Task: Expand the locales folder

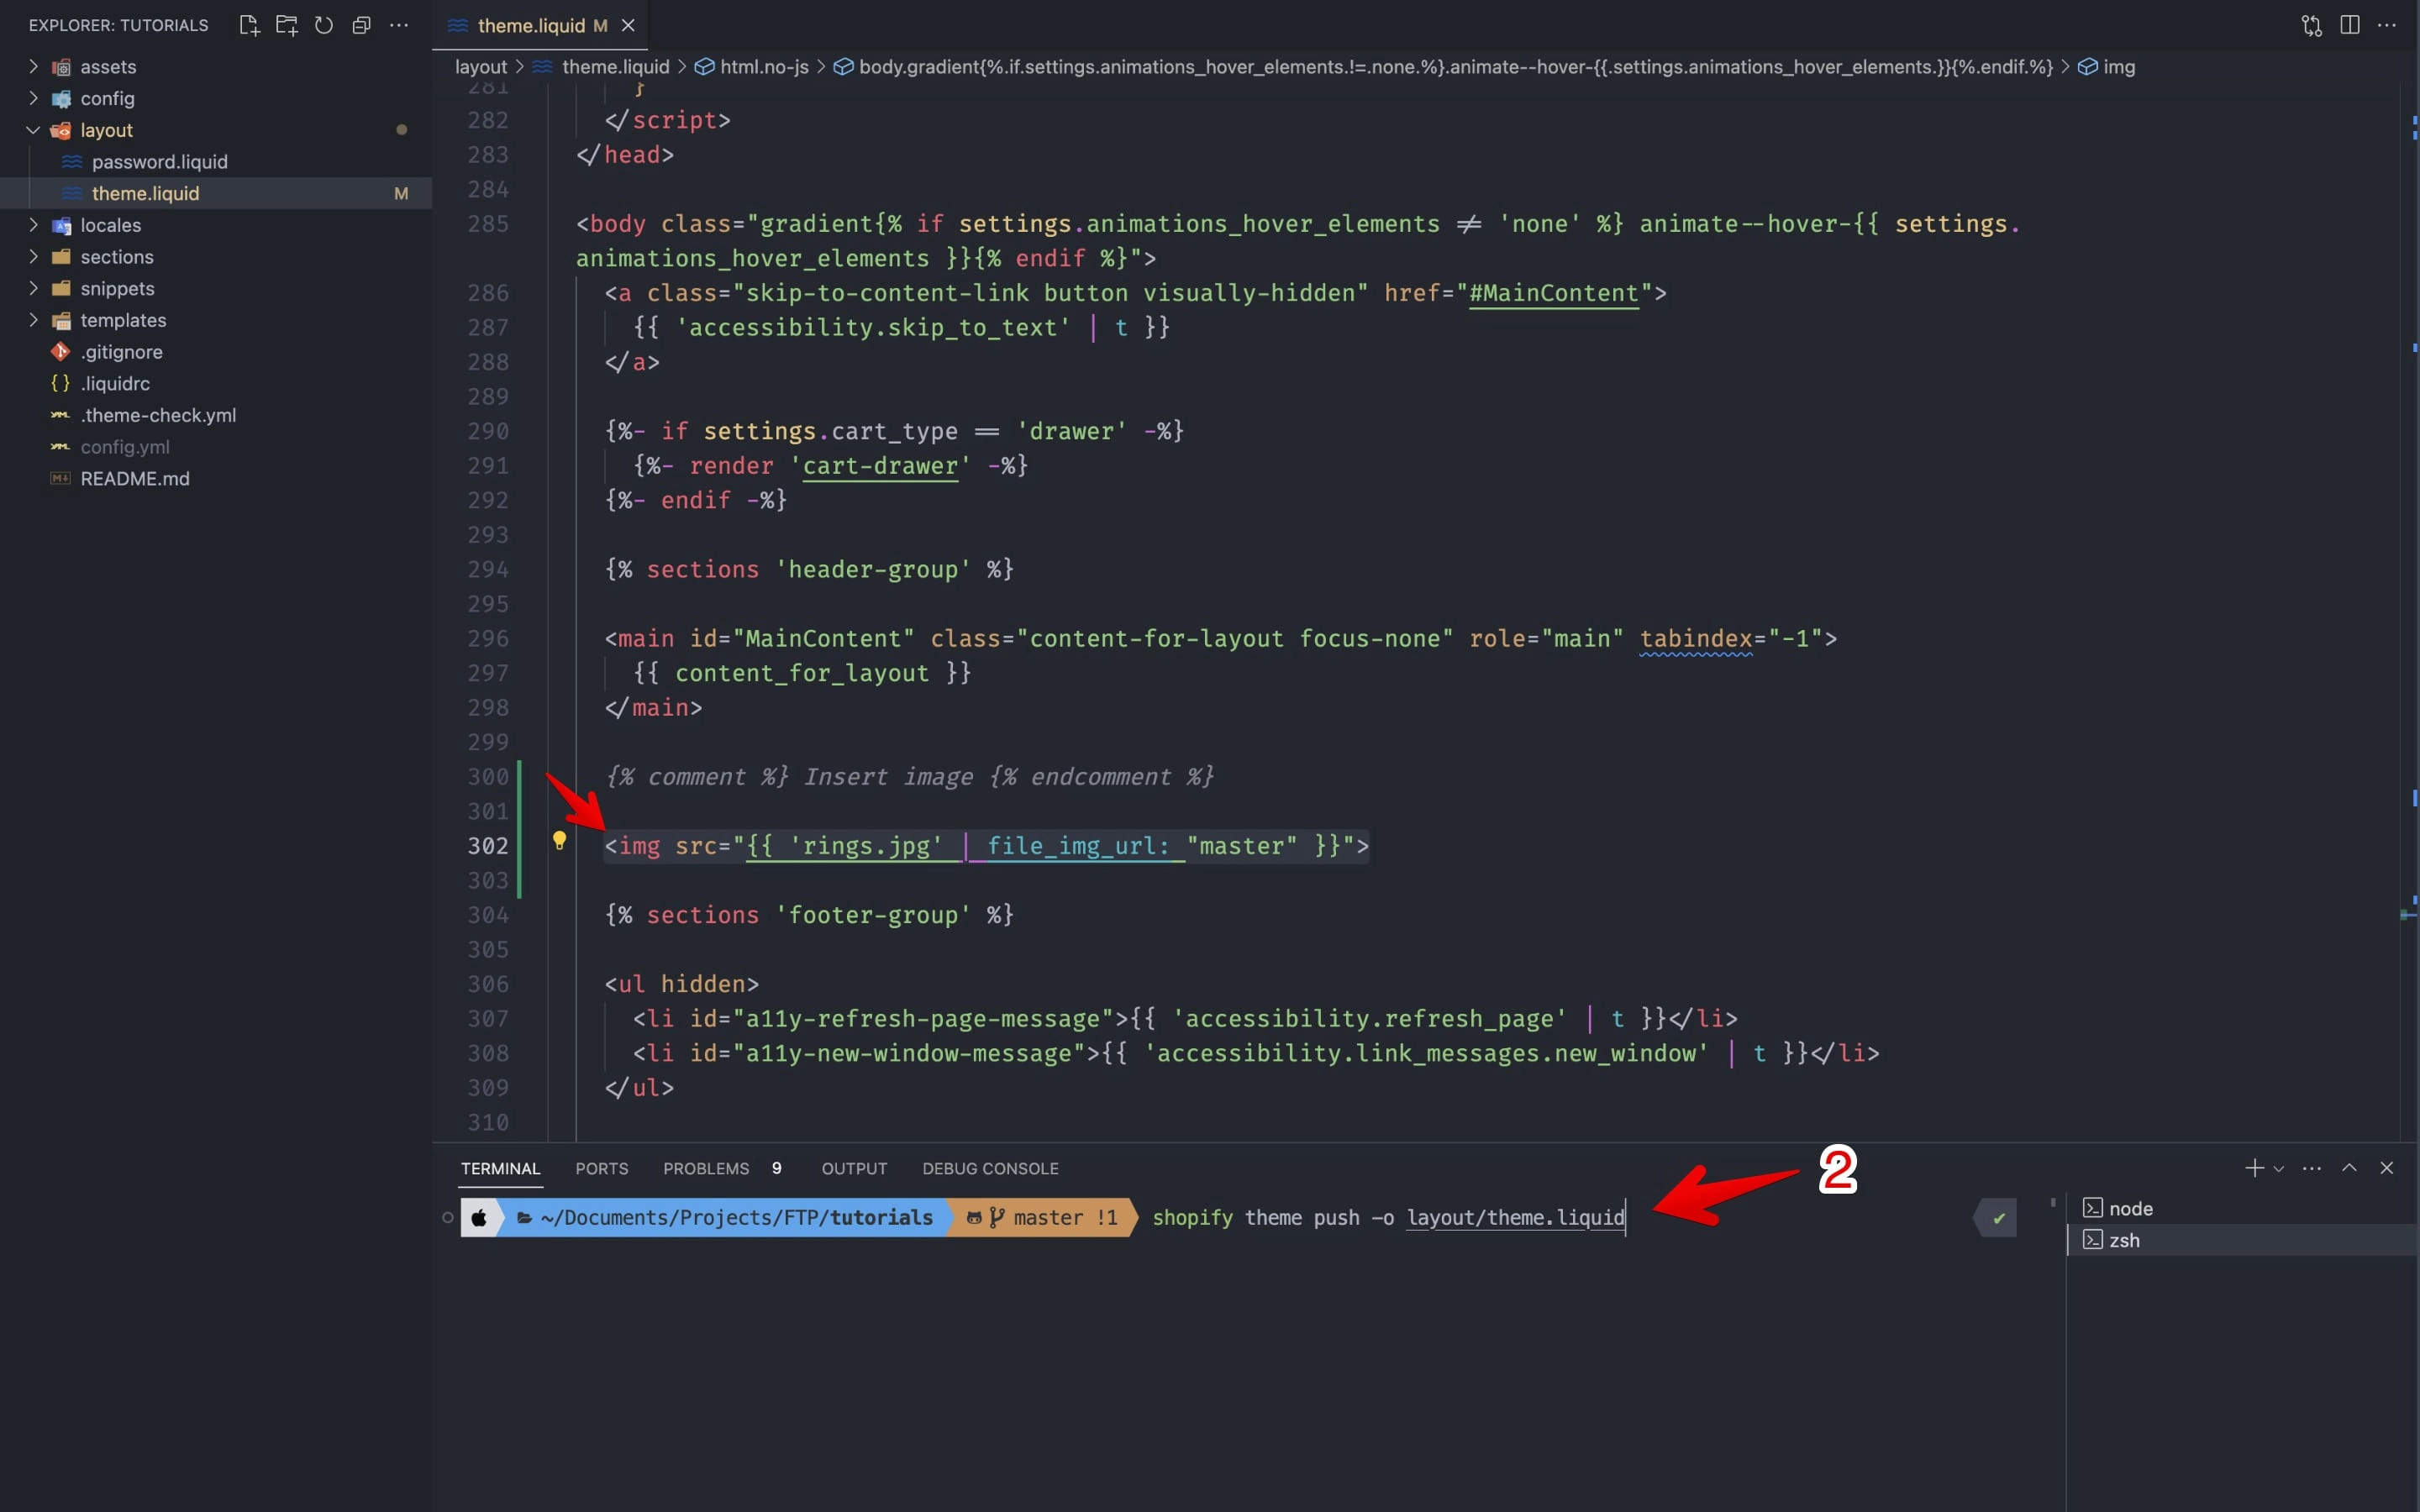Action: 216,225
